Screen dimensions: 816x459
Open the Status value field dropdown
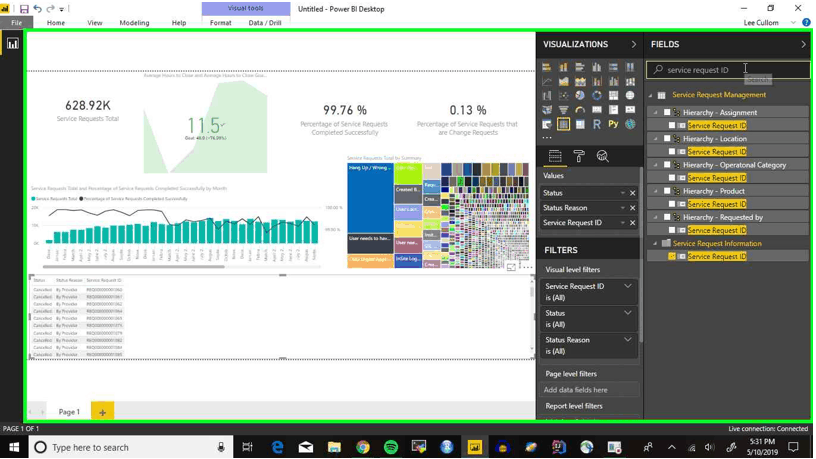622,193
